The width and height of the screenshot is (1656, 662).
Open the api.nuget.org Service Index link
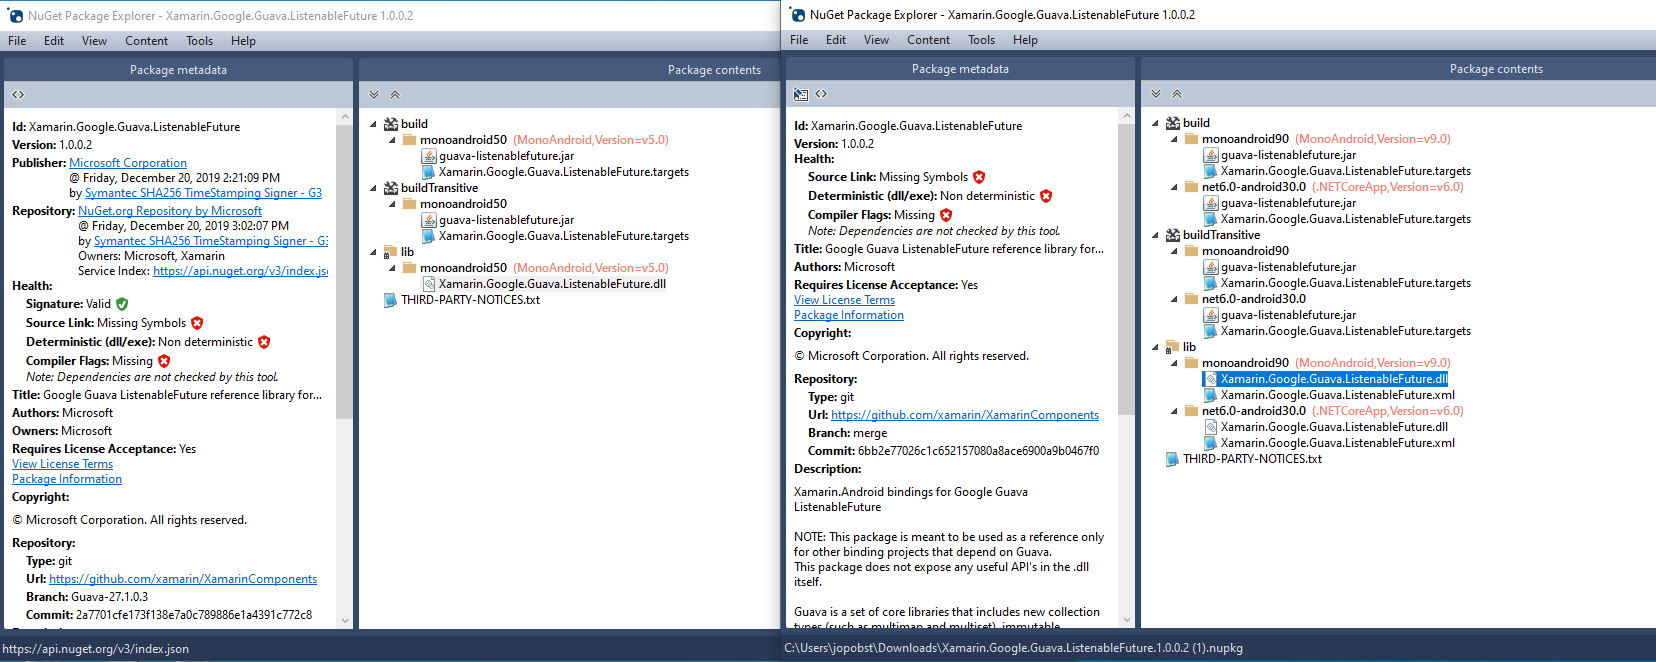click(240, 271)
